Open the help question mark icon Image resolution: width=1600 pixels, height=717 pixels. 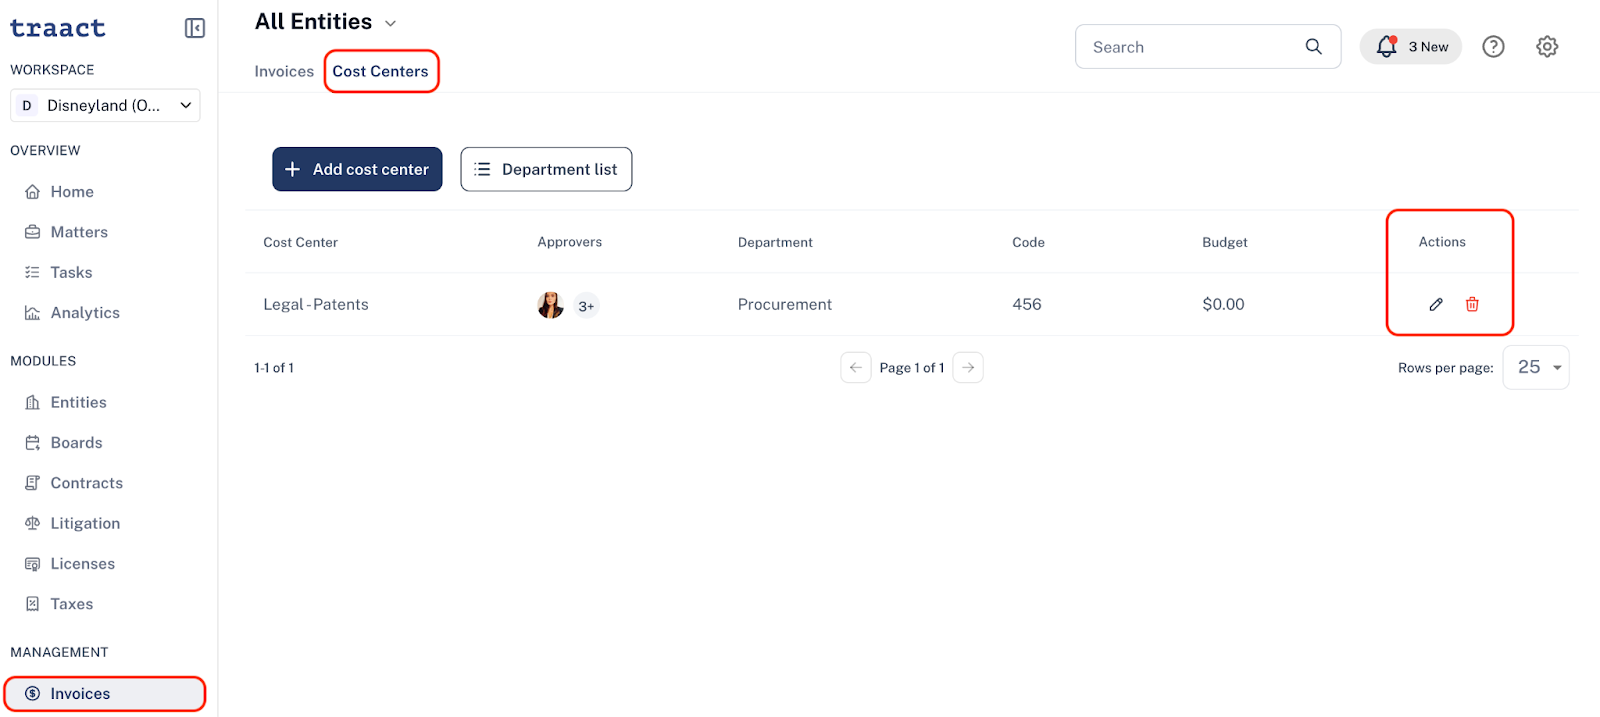[x=1493, y=47]
